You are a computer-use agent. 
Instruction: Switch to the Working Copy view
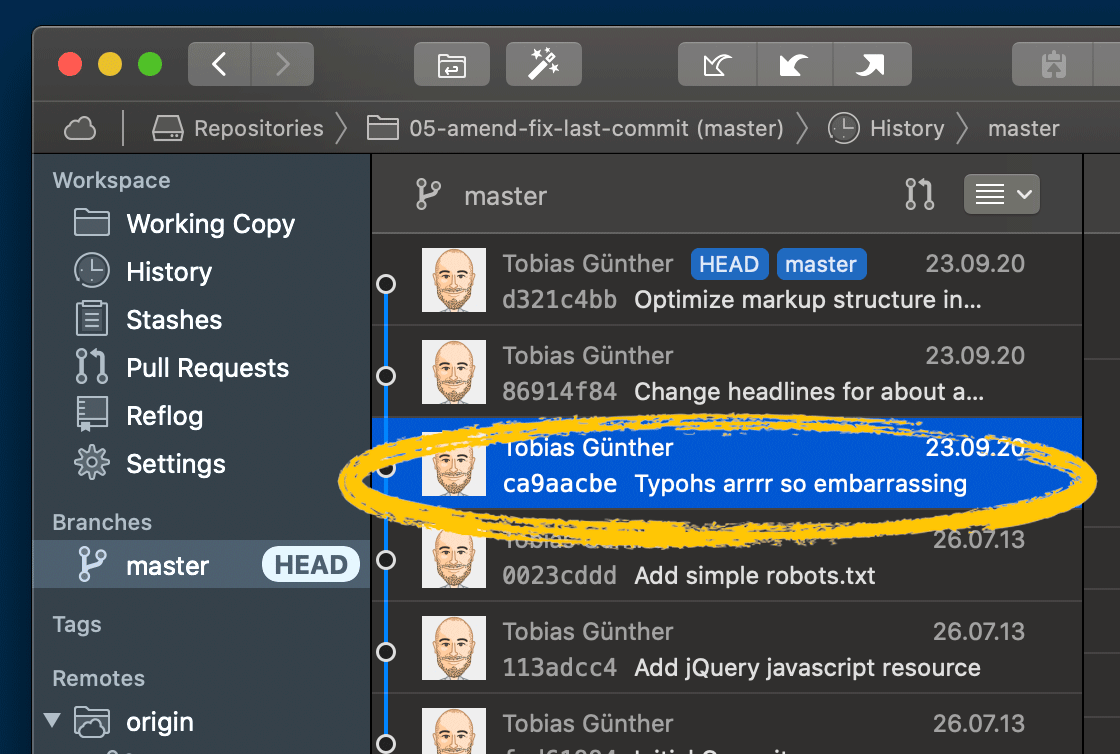pos(210,223)
